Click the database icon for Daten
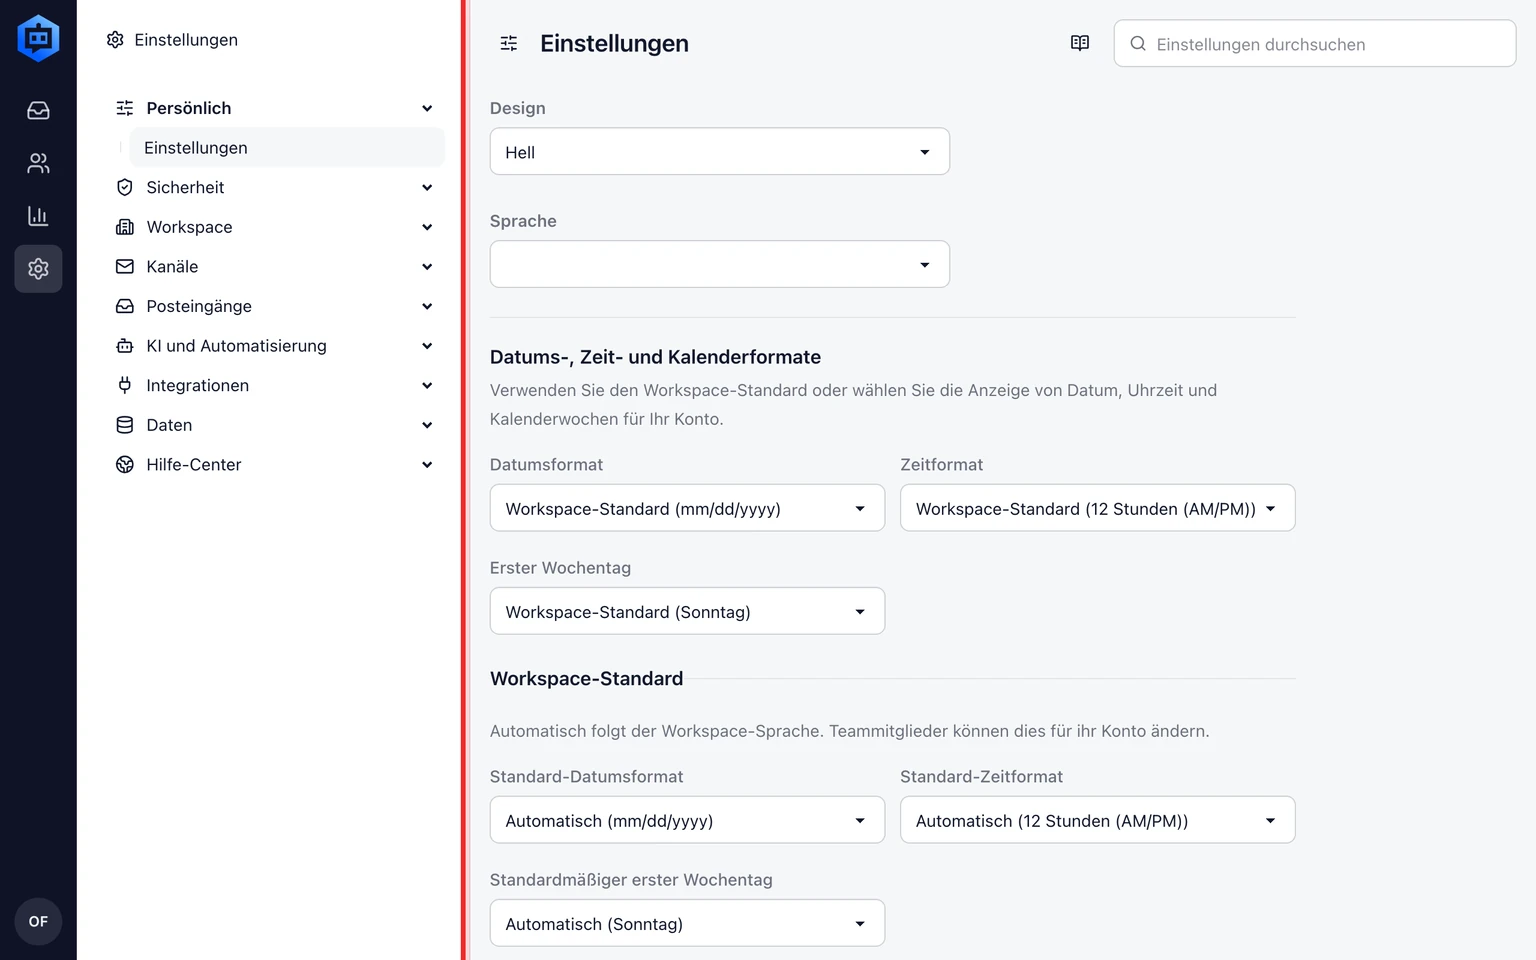 (125, 425)
